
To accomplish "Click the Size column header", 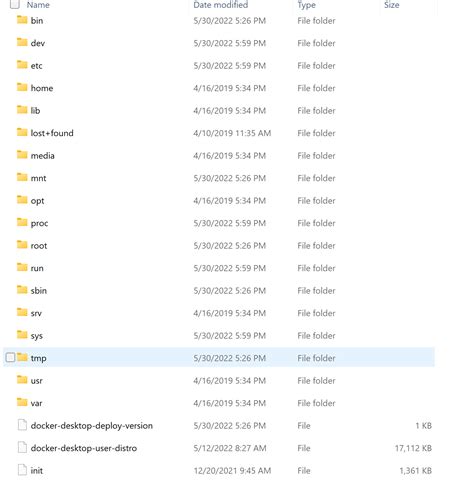I will coord(392,5).
